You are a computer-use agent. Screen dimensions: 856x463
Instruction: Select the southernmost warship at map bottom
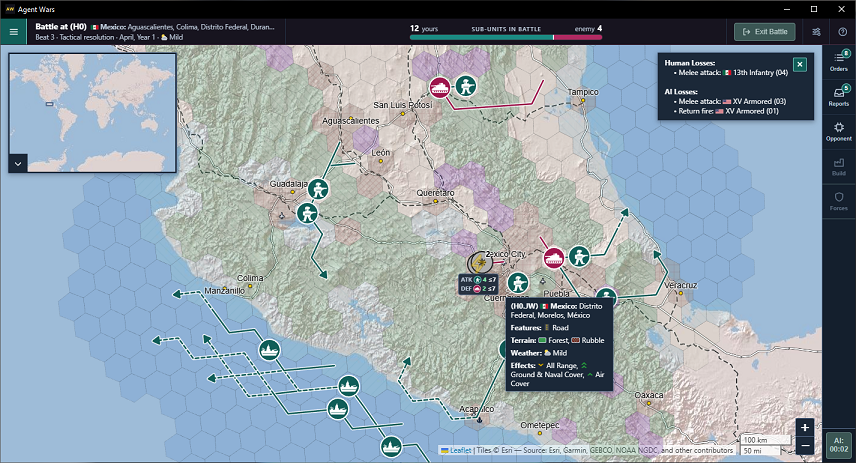click(391, 447)
